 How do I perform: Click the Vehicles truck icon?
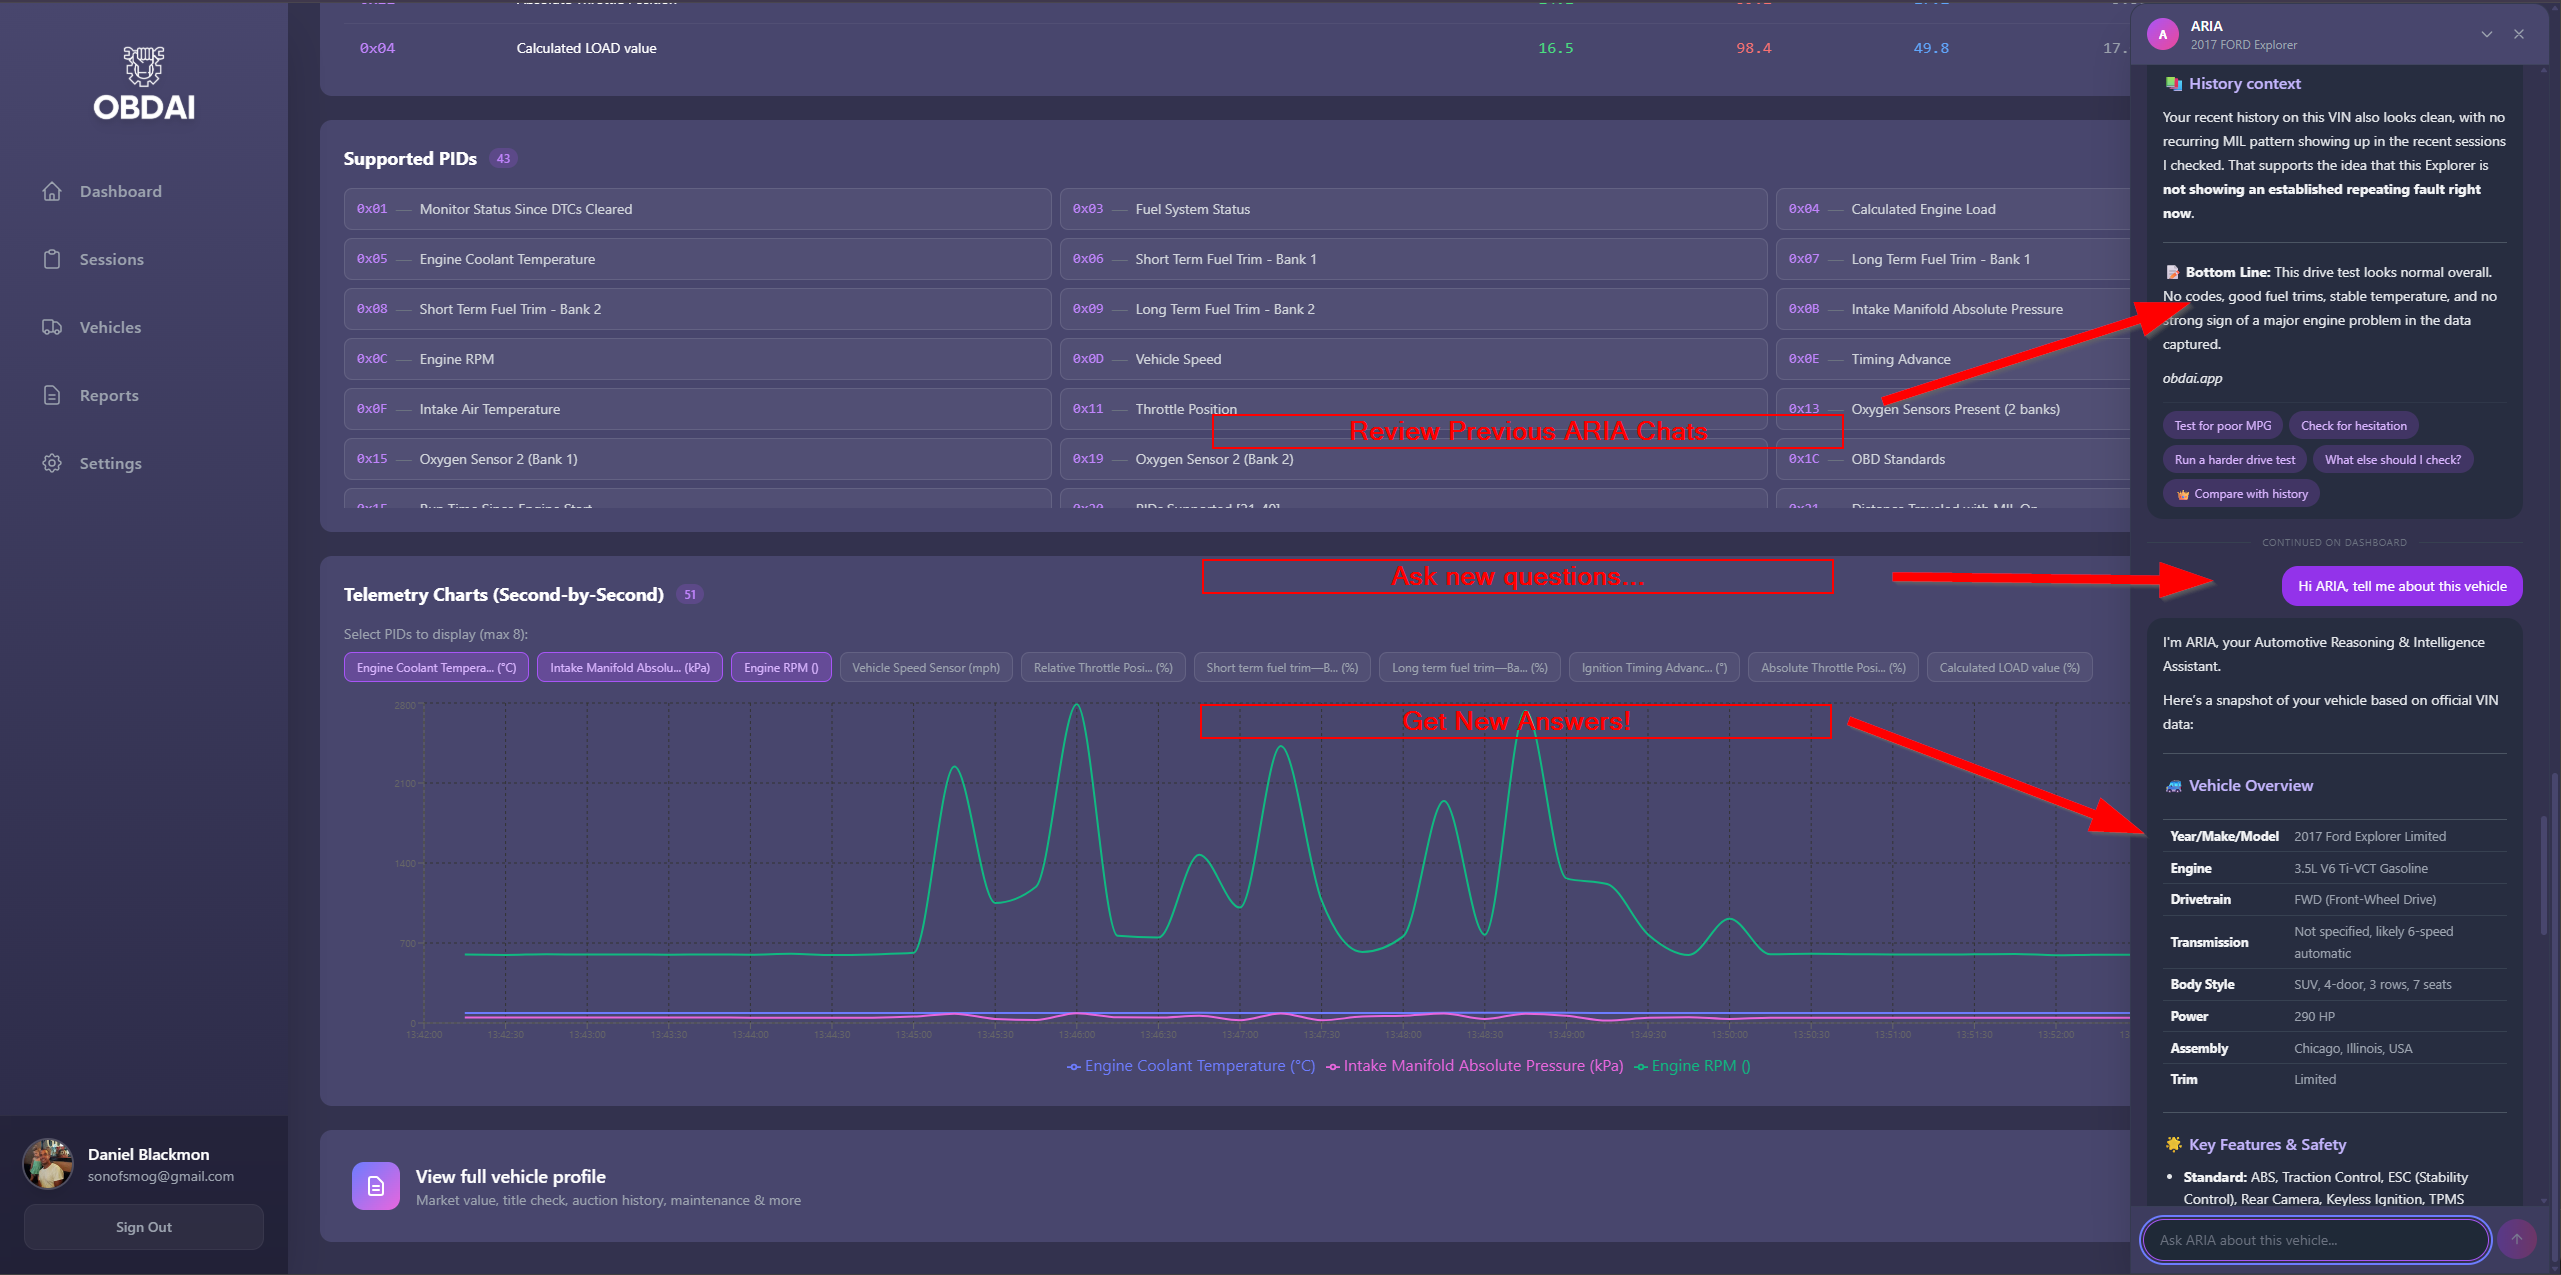point(52,327)
